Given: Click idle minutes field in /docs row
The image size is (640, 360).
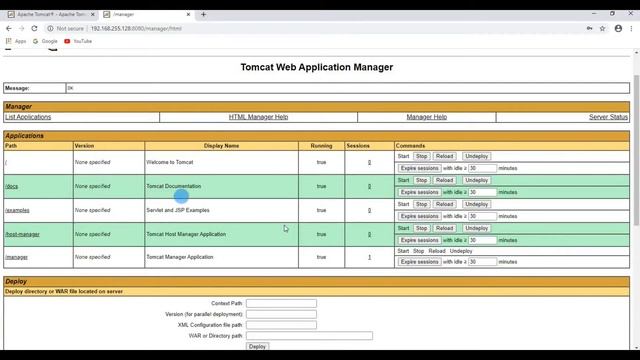Looking at the screenshot, I should pyautogui.click(x=482, y=192).
